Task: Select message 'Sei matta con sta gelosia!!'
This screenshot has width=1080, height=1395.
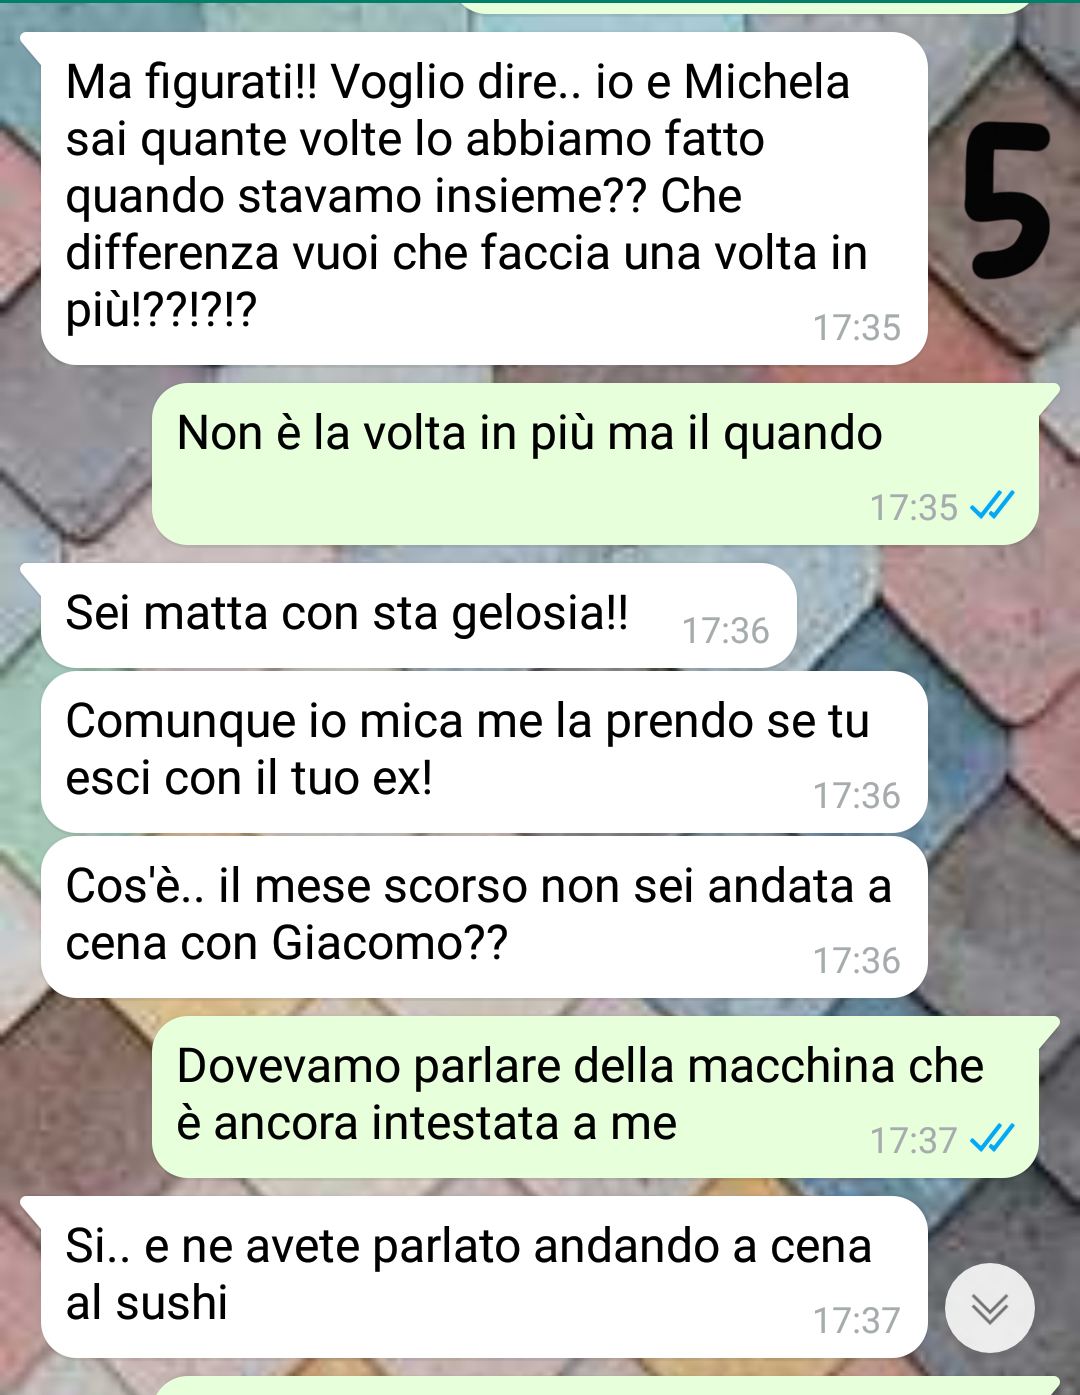Action: (418, 615)
